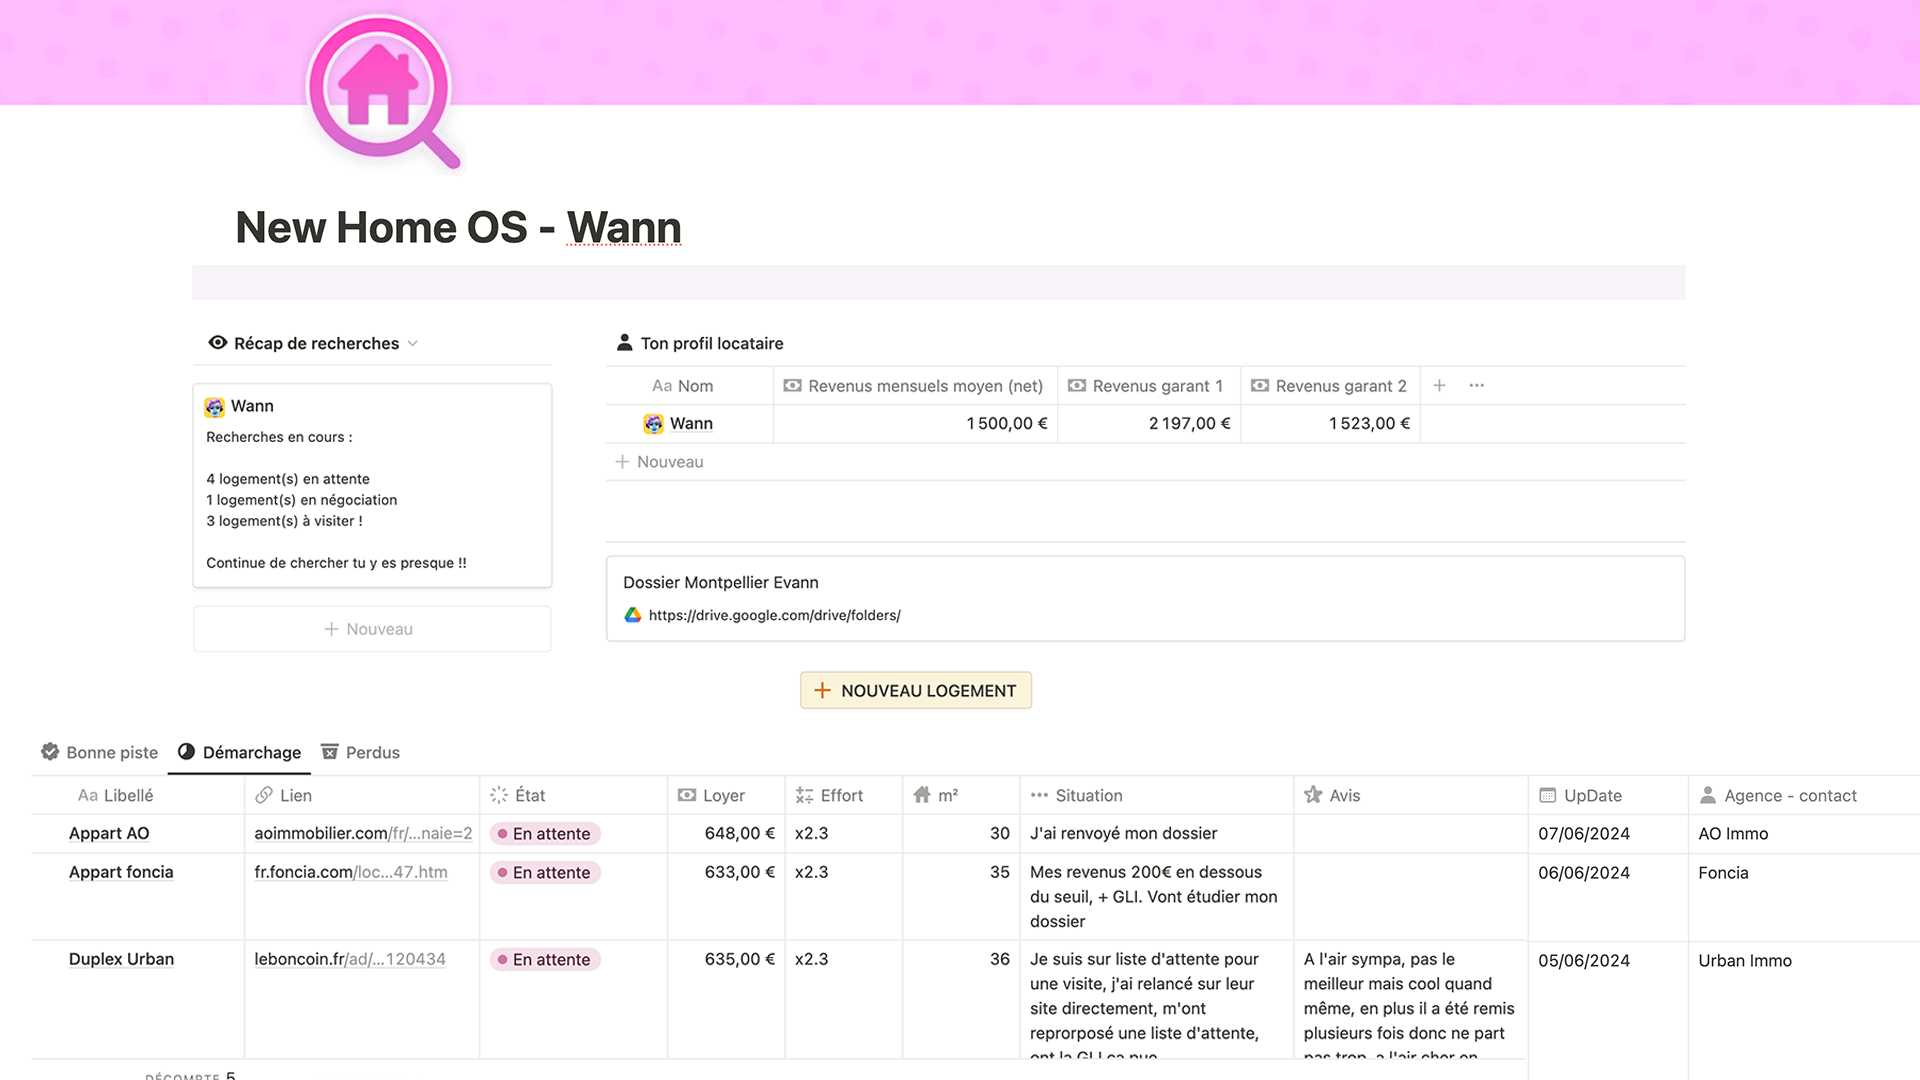Viewport: 1920px width, 1080px height.
Task: Click the m² house column header
Action: 937,796
